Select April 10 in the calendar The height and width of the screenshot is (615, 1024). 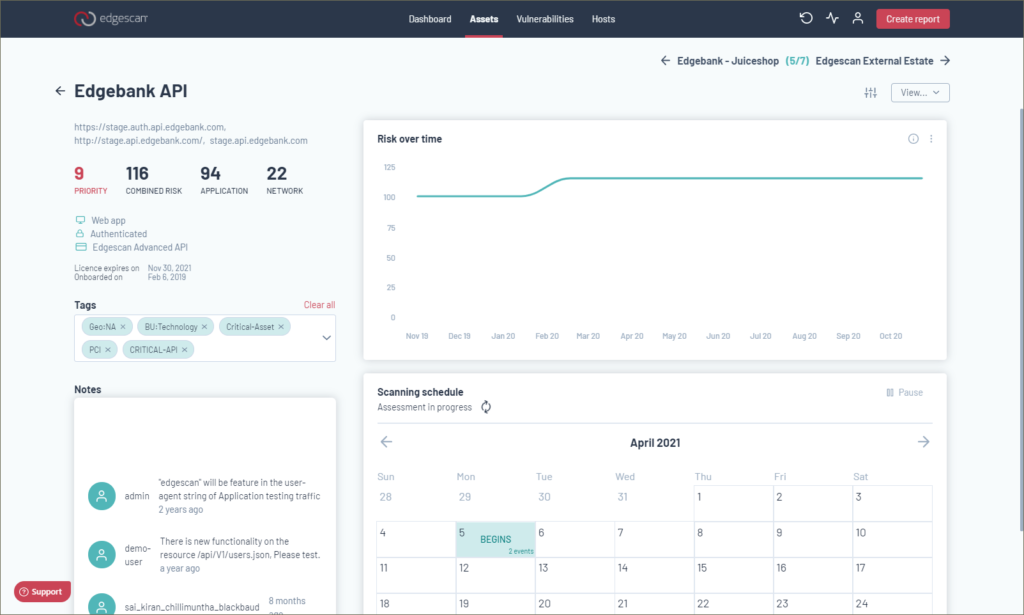coord(892,539)
